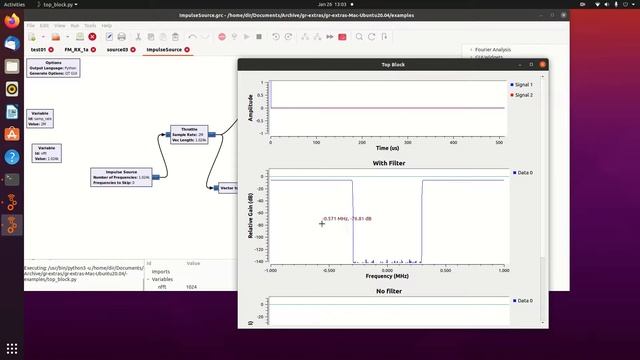Click the Throttle block output port
This screenshot has height=360, width=640.
[x=212, y=134]
